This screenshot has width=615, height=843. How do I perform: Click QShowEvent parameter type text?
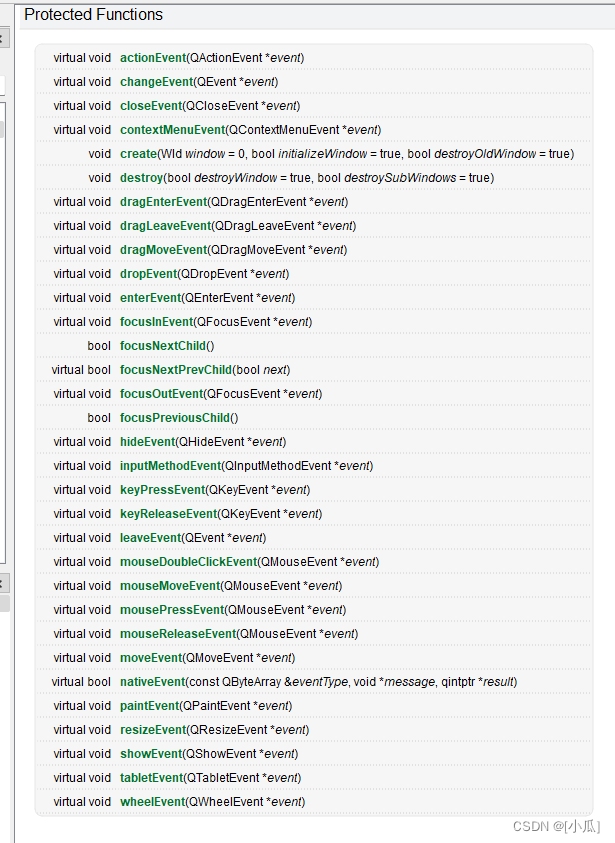pos(221,754)
